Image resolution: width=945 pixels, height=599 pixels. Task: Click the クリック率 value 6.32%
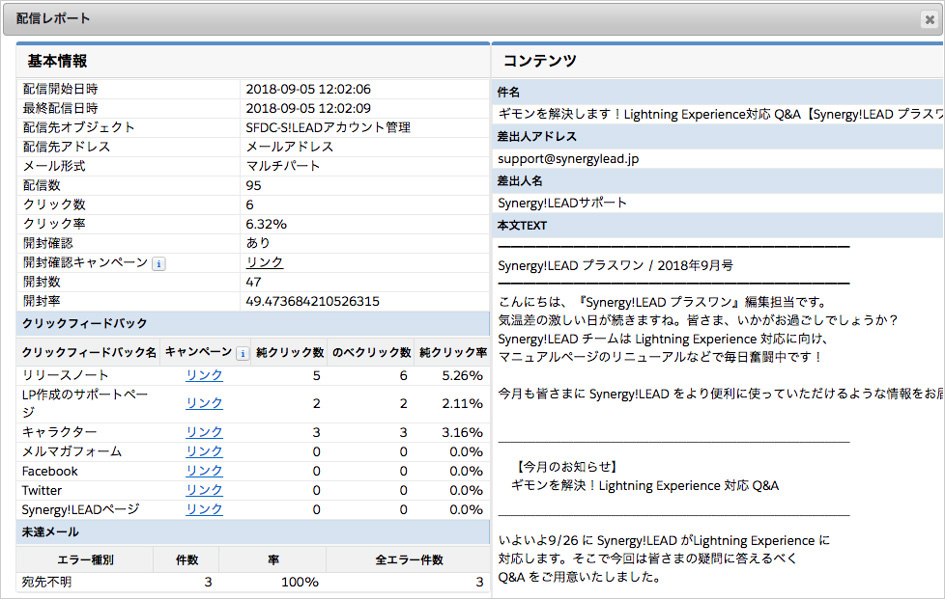(x=266, y=224)
